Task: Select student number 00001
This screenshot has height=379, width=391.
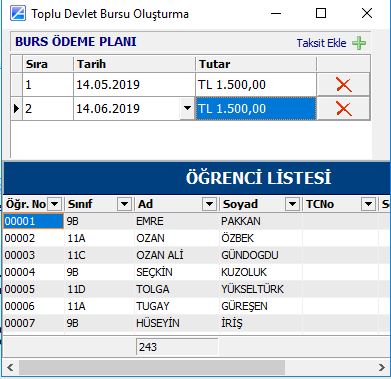Action: tap(33, 221)
